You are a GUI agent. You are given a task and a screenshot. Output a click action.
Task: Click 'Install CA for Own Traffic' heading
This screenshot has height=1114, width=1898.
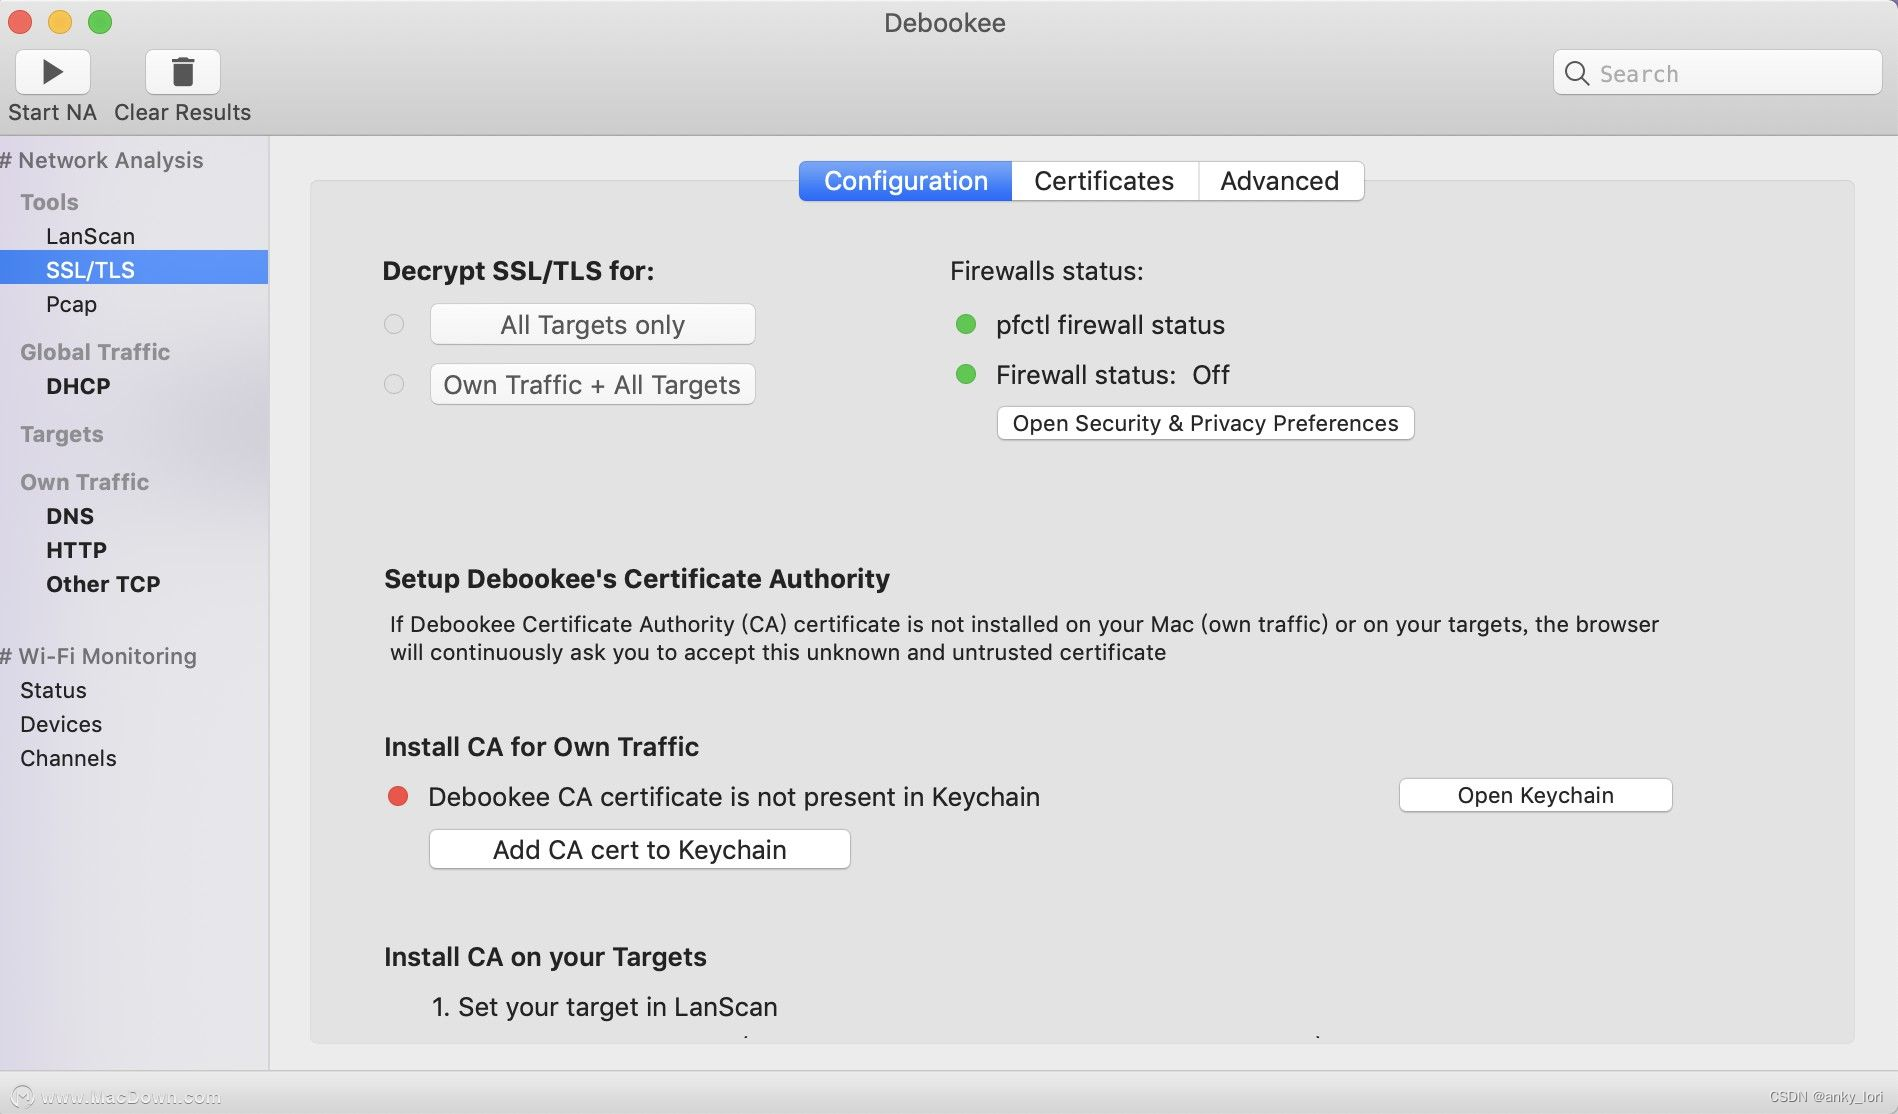click(541, 747)
